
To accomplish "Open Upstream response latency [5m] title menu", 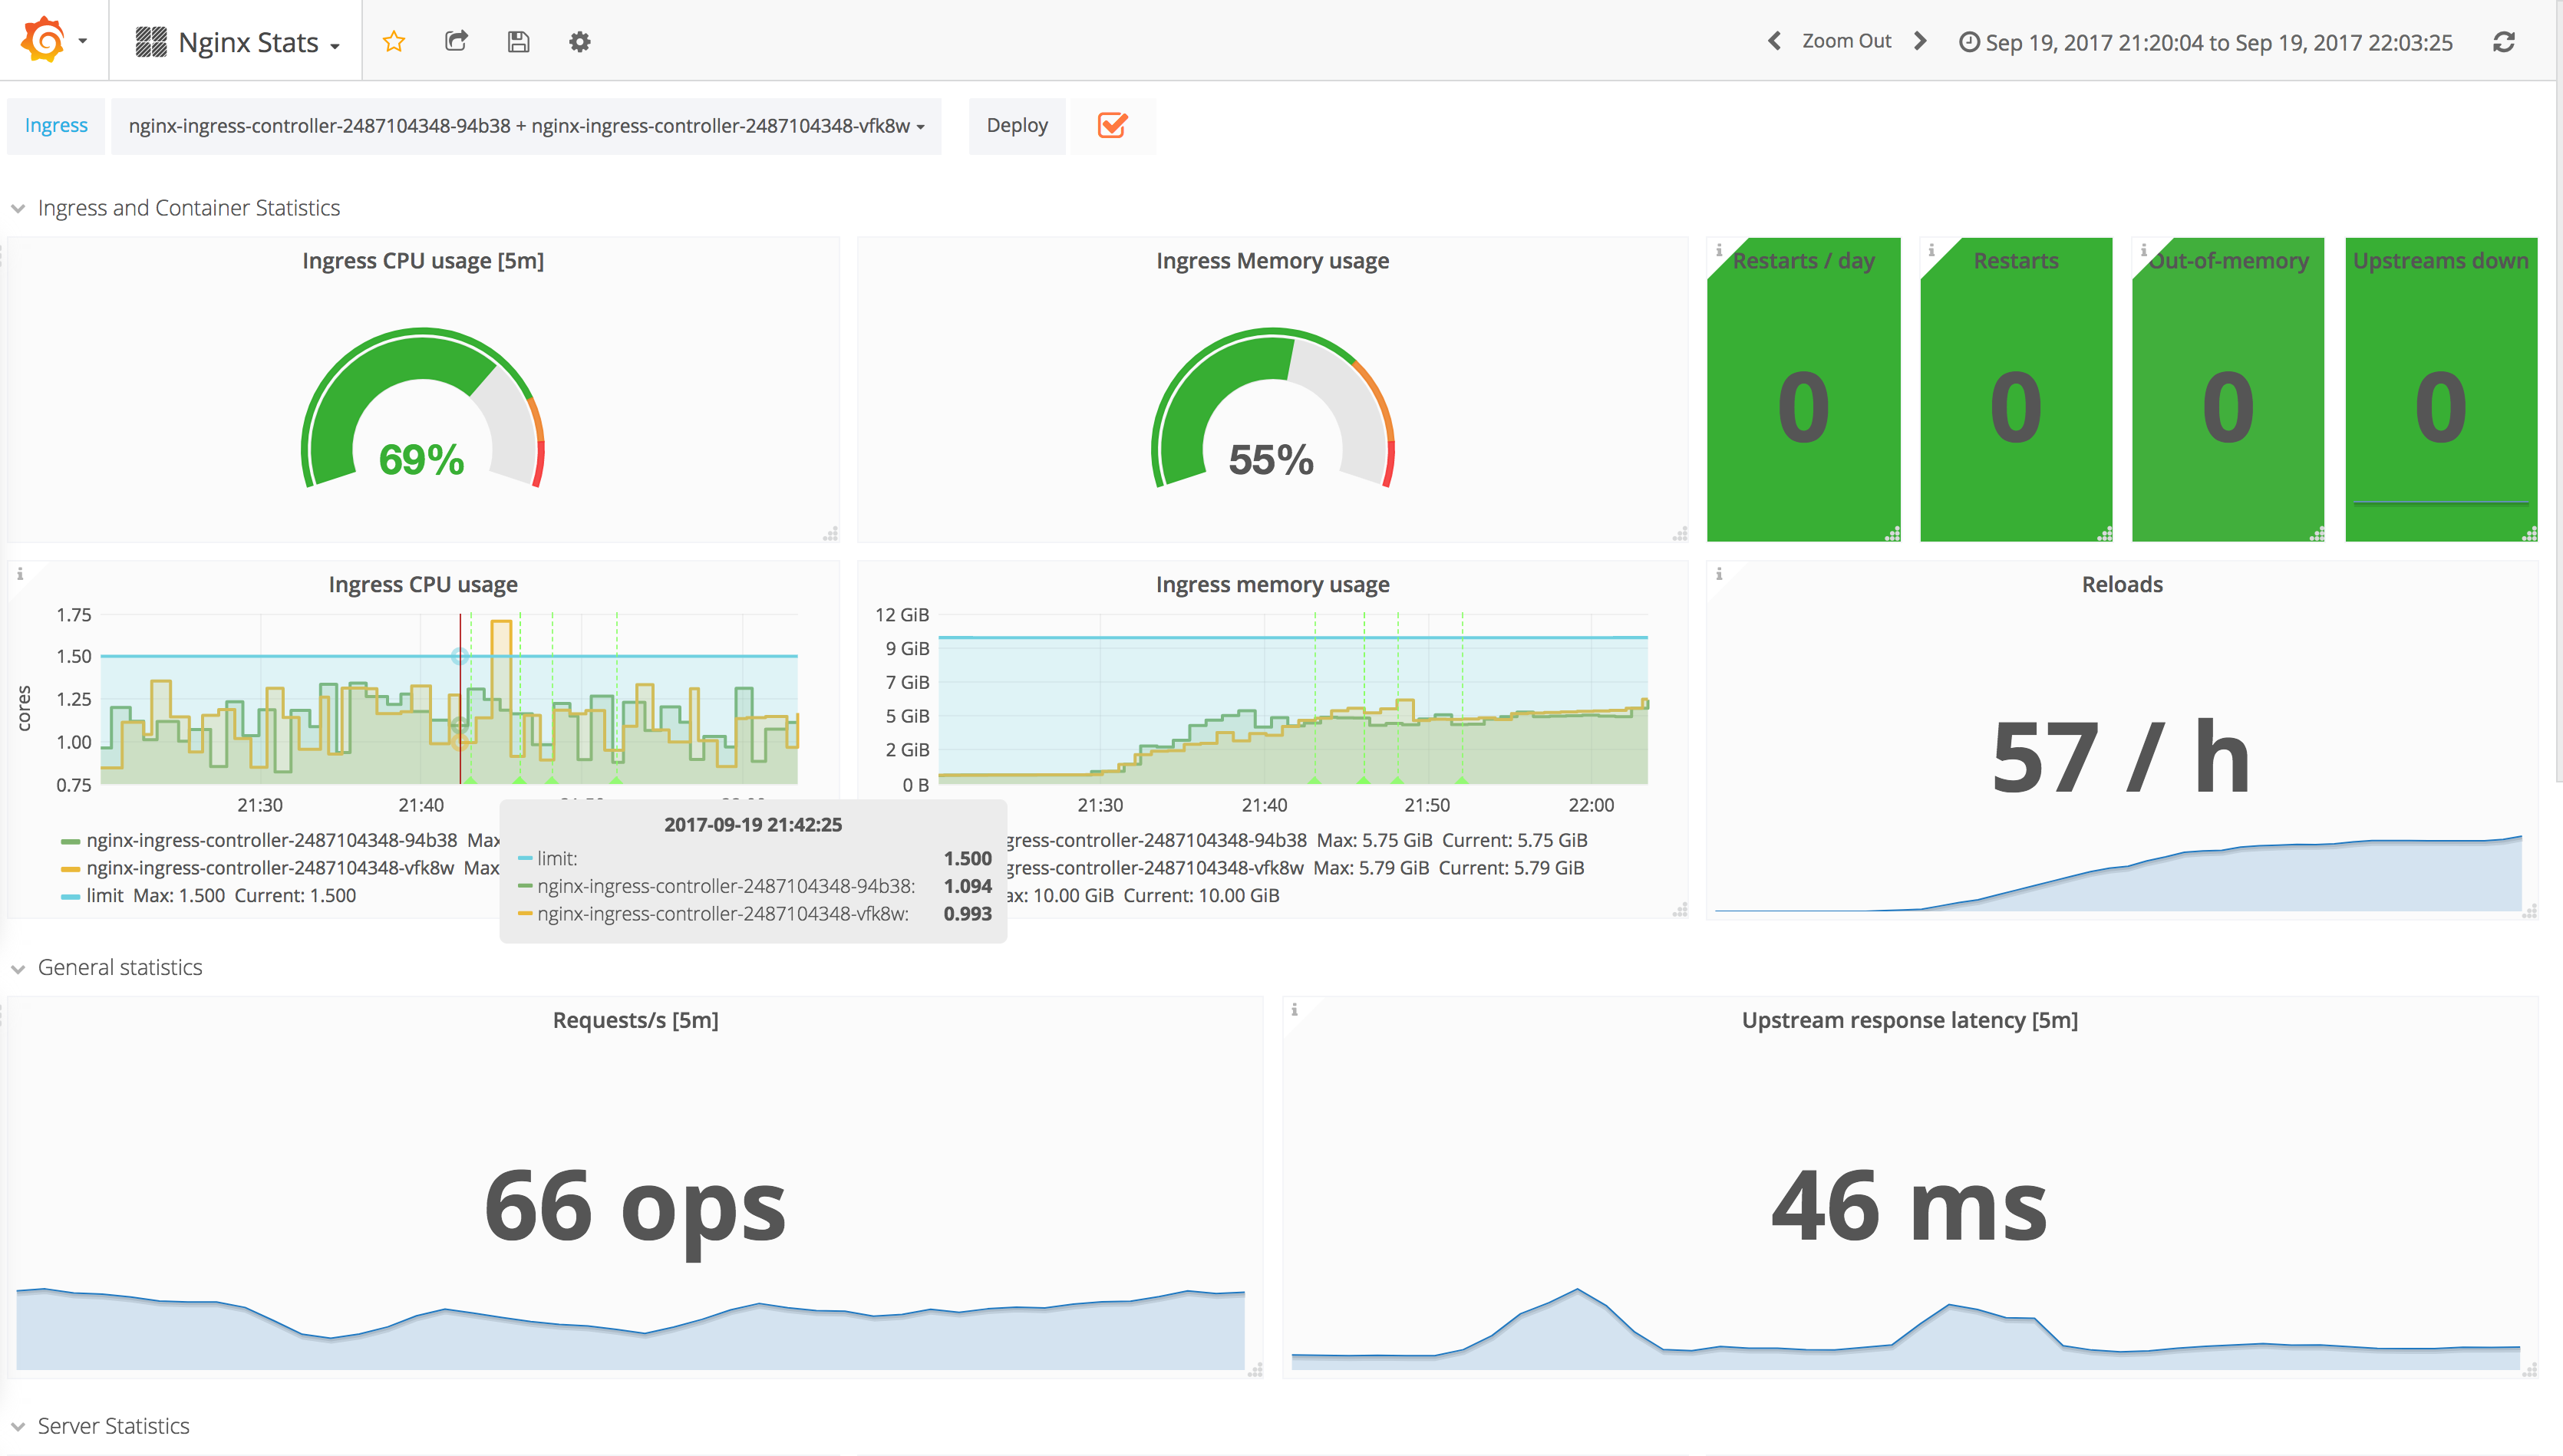I will [x=1909, y=1020].
